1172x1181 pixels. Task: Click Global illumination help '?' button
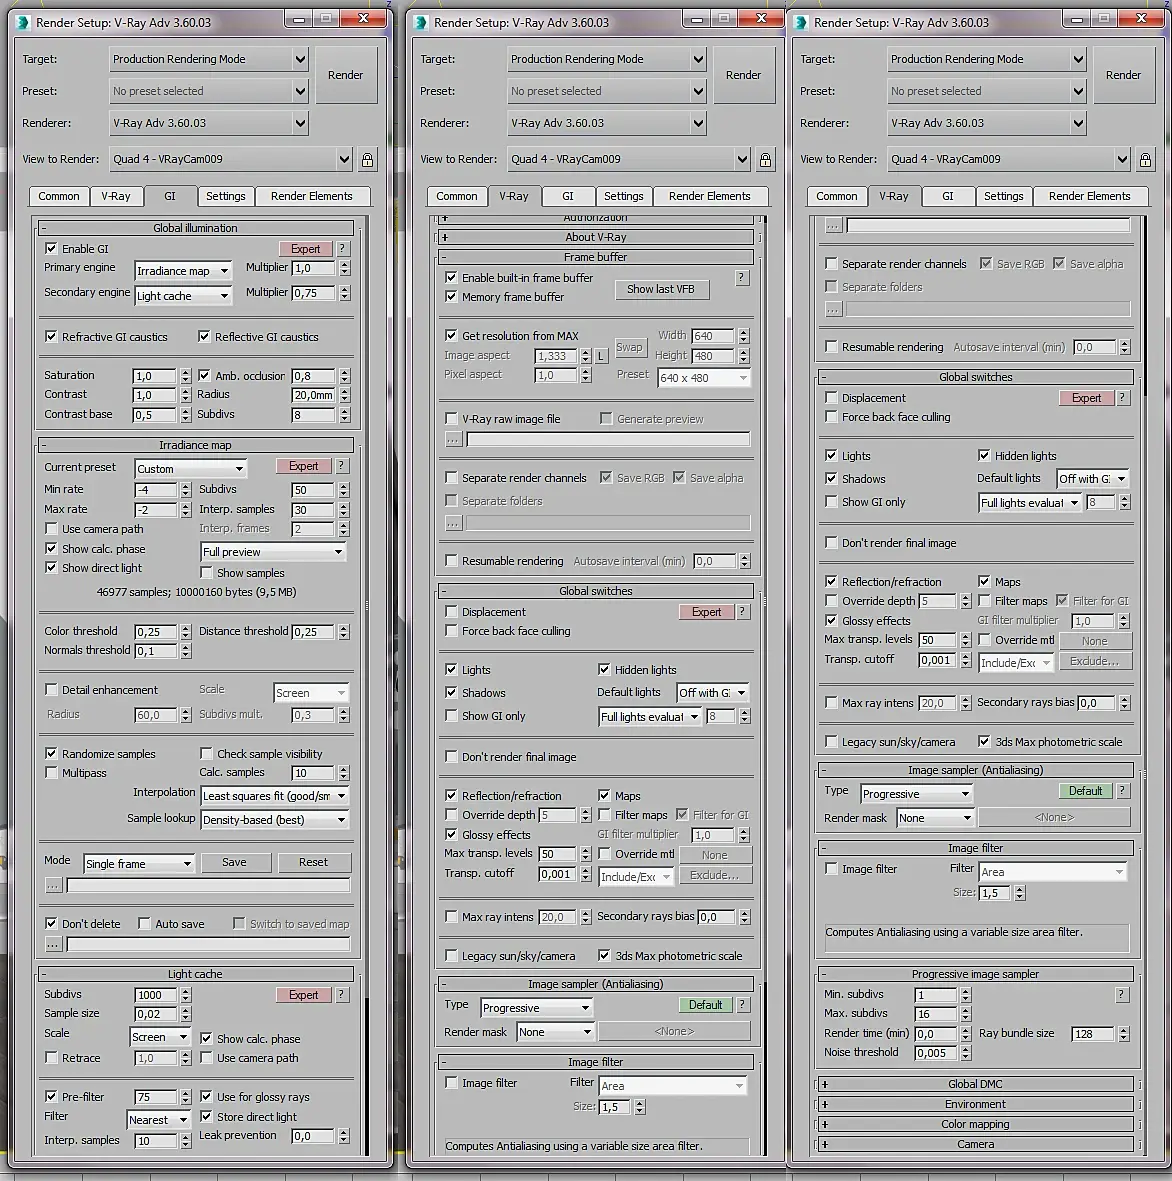pos(342,249)
